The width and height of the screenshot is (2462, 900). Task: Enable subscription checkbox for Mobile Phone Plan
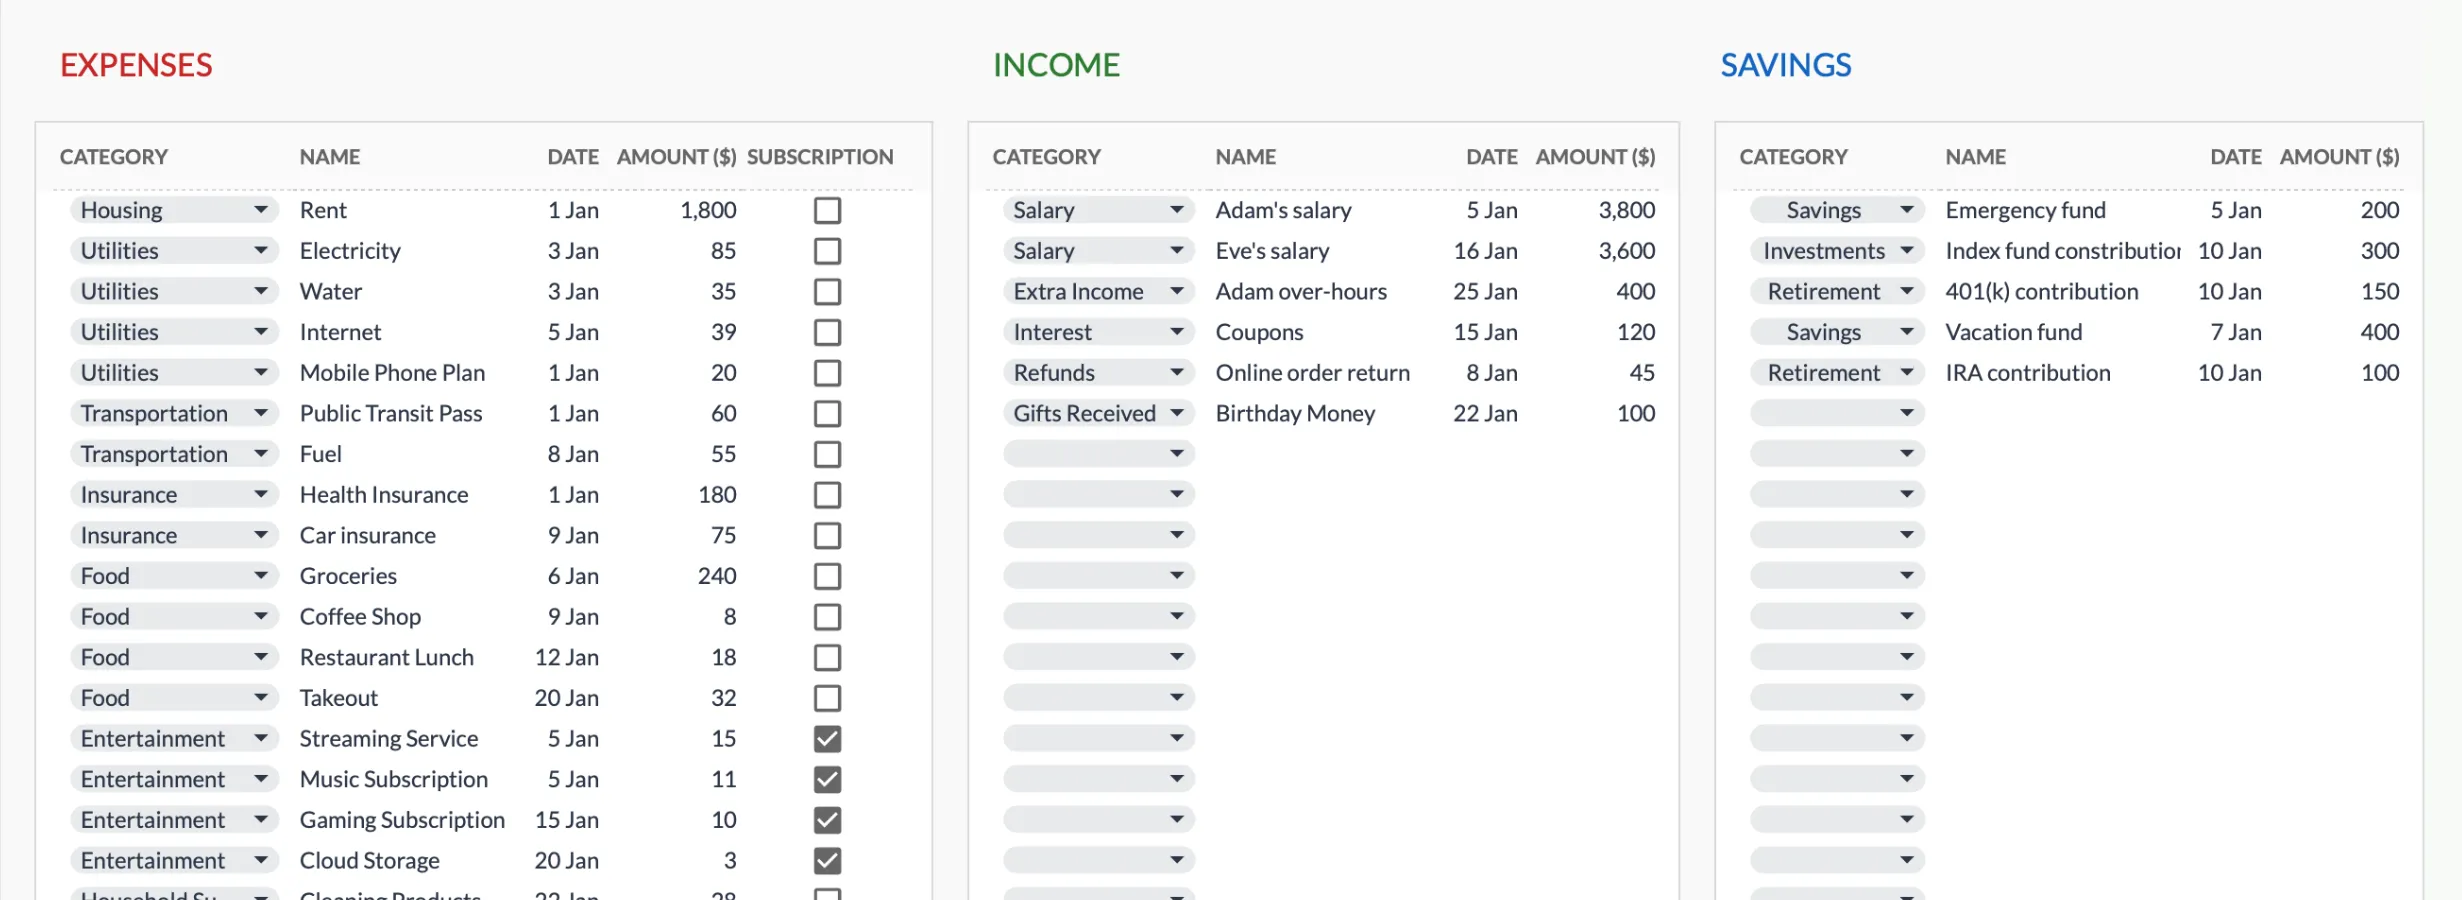[x=827, y=373]
